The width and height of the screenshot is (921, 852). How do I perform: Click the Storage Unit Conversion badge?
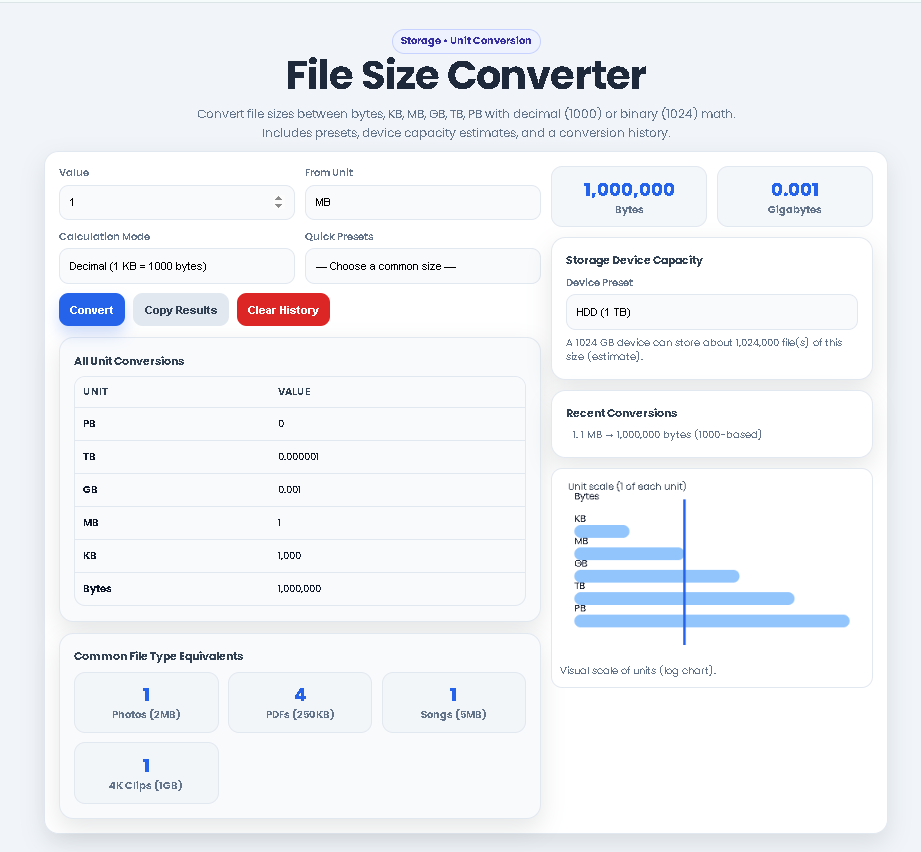pyautogui.click(x=465, y=41)
